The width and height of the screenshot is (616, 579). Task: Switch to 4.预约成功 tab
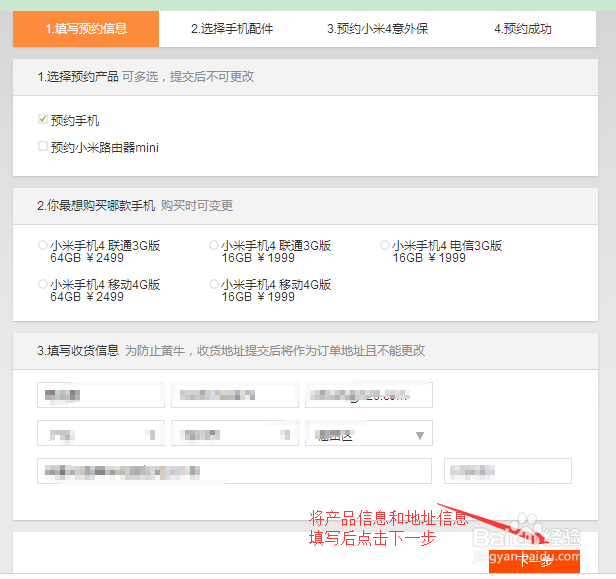pos(523,29)
